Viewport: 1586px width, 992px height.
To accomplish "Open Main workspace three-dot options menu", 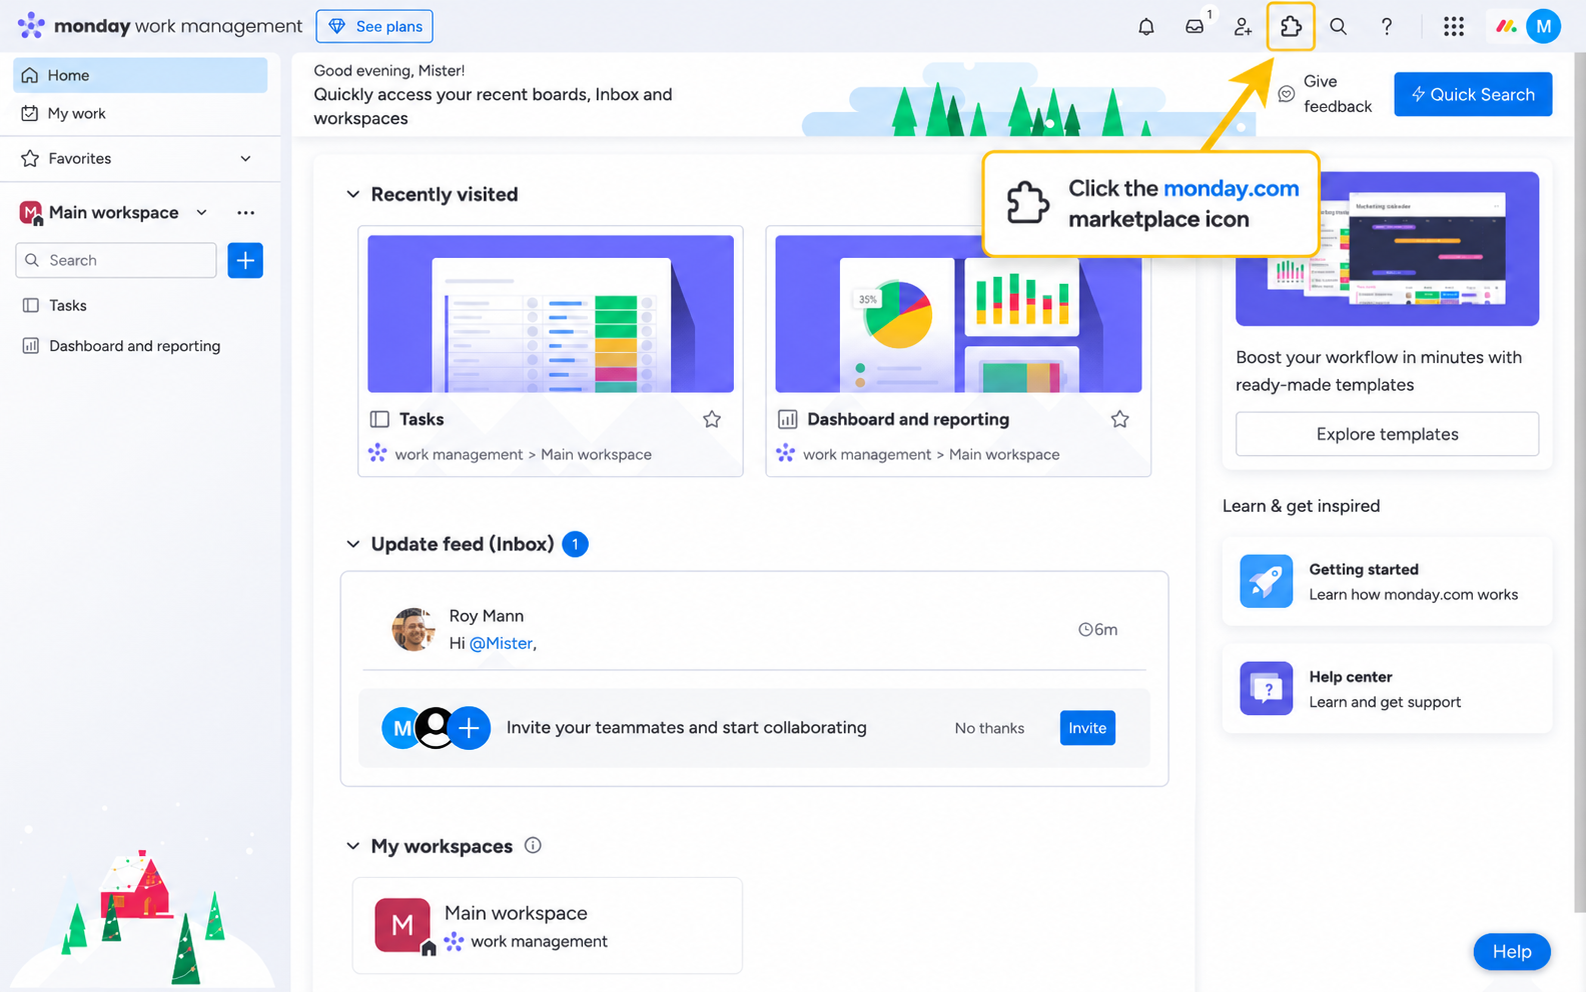I will 246,213.
